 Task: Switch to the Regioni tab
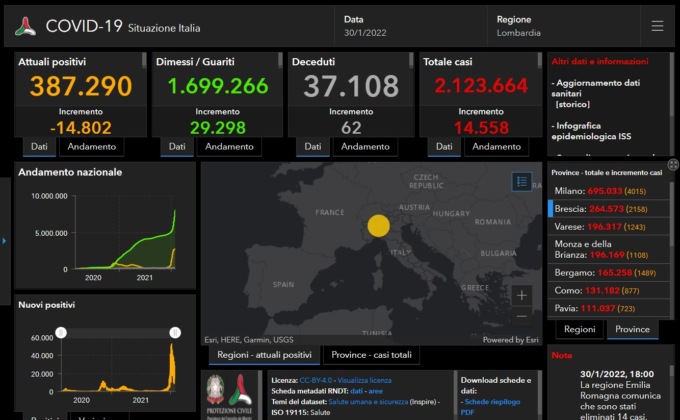[579, 329]
